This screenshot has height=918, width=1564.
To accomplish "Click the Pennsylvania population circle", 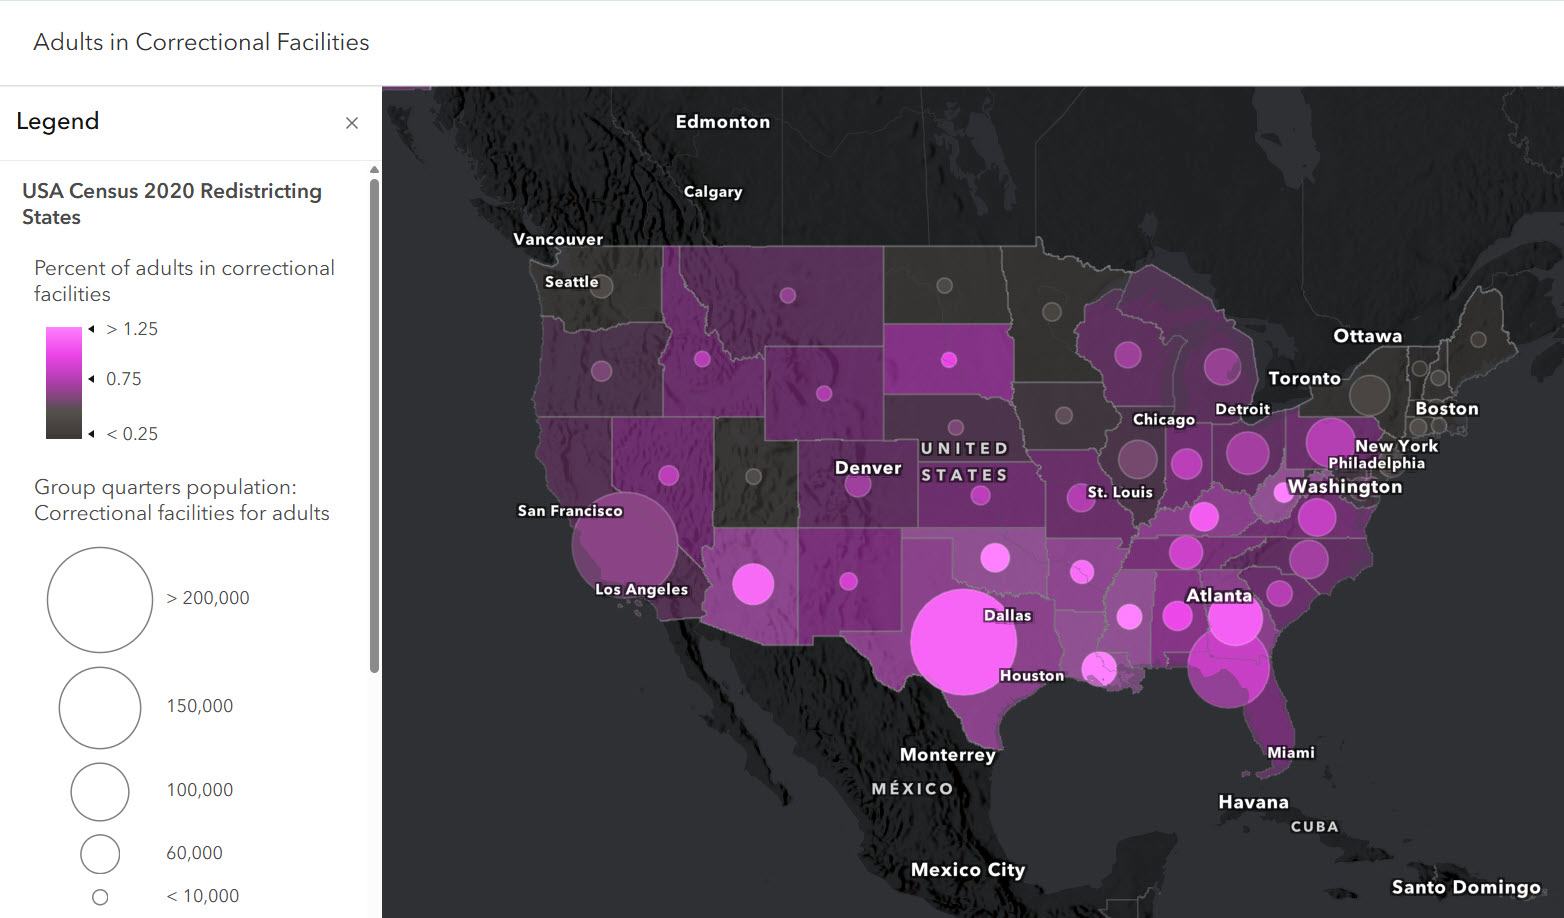I will pyautogui.click(x=1330, y=443).
